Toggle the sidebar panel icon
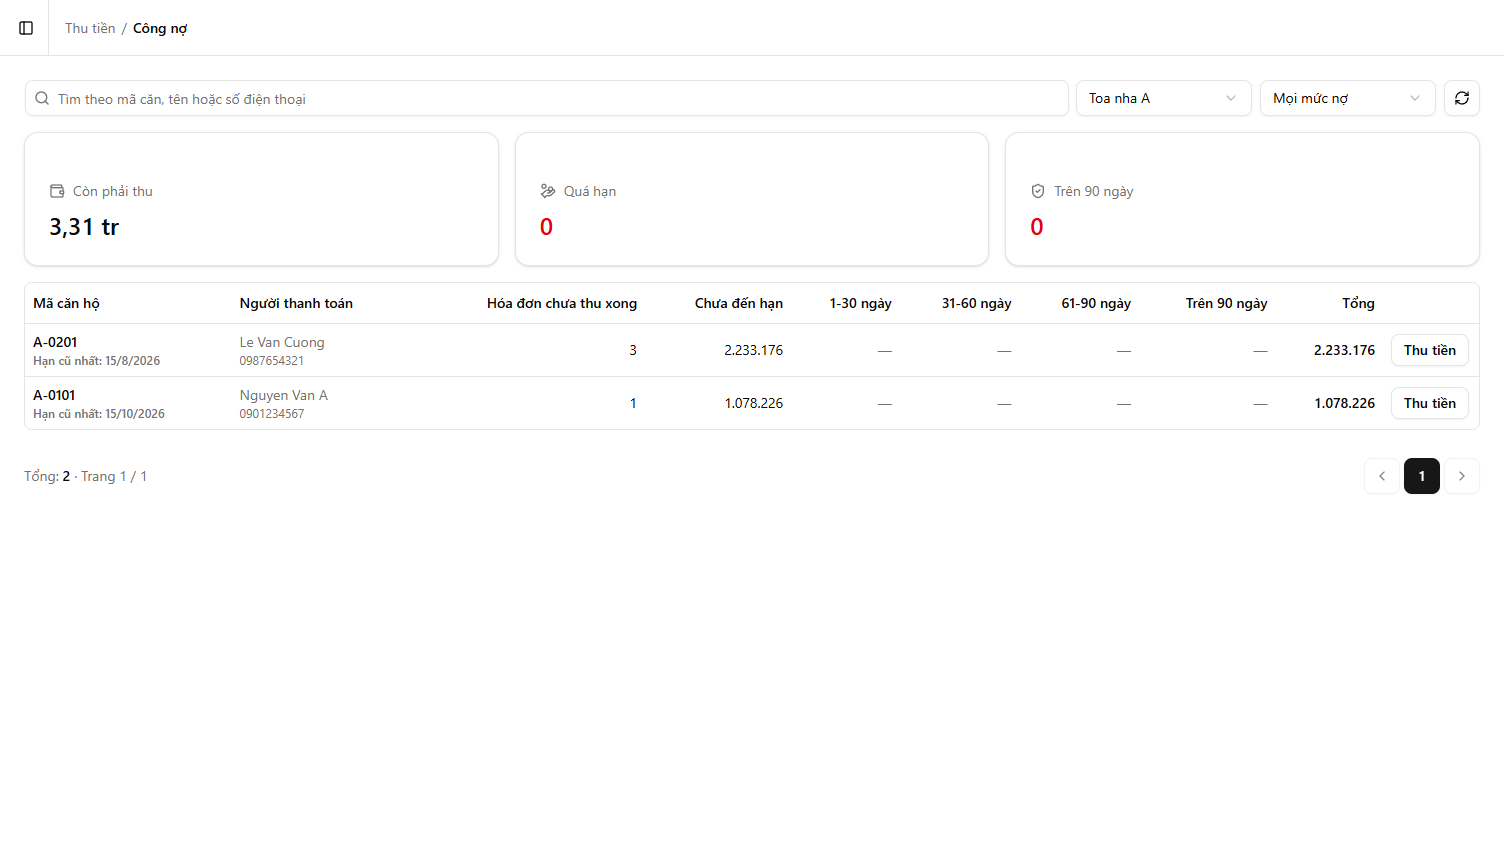This screenshot has width=1504, height=857. 26,28
